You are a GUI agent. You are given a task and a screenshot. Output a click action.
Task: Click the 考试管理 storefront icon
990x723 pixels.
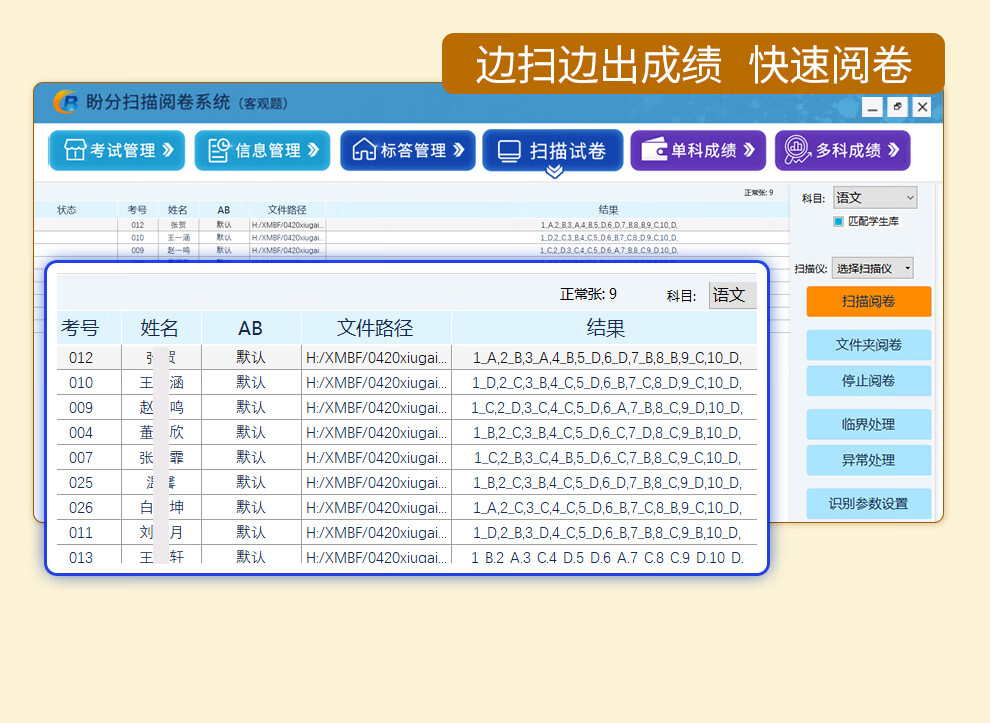pyautogui.click(x=75, y=150)
